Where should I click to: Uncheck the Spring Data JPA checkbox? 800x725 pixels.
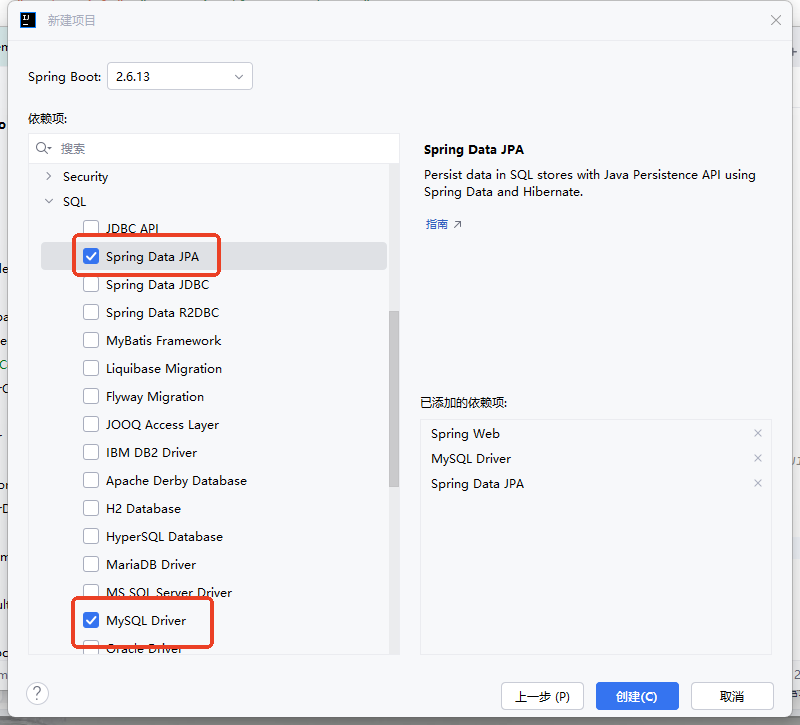(91, 256)
